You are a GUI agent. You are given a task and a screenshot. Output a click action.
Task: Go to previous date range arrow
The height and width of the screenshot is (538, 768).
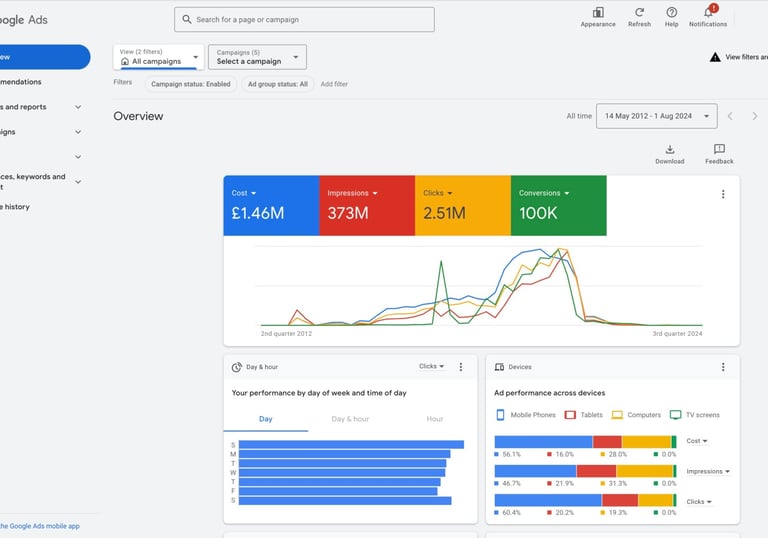coord(730,116)
